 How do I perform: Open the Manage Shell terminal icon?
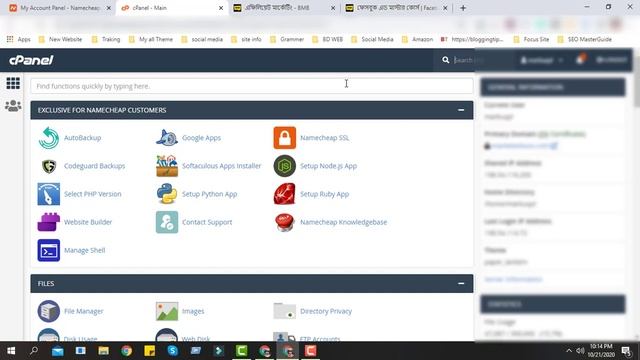click(x=49, y=250)
